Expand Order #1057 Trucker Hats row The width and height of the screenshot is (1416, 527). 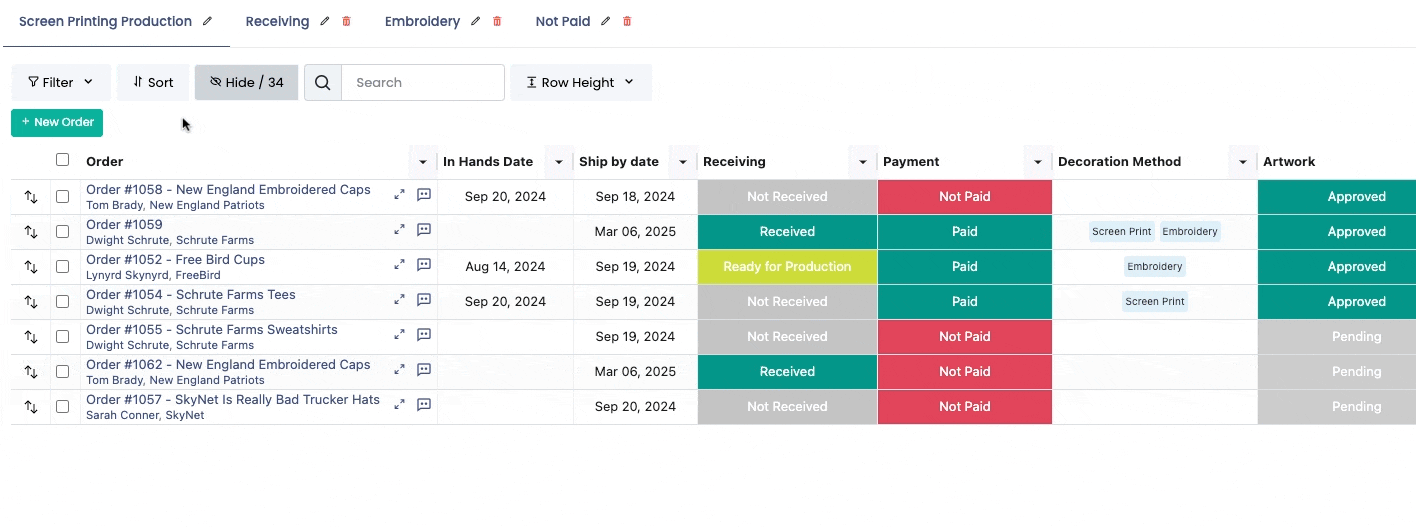pyautogui.click(x=399, y=405)
